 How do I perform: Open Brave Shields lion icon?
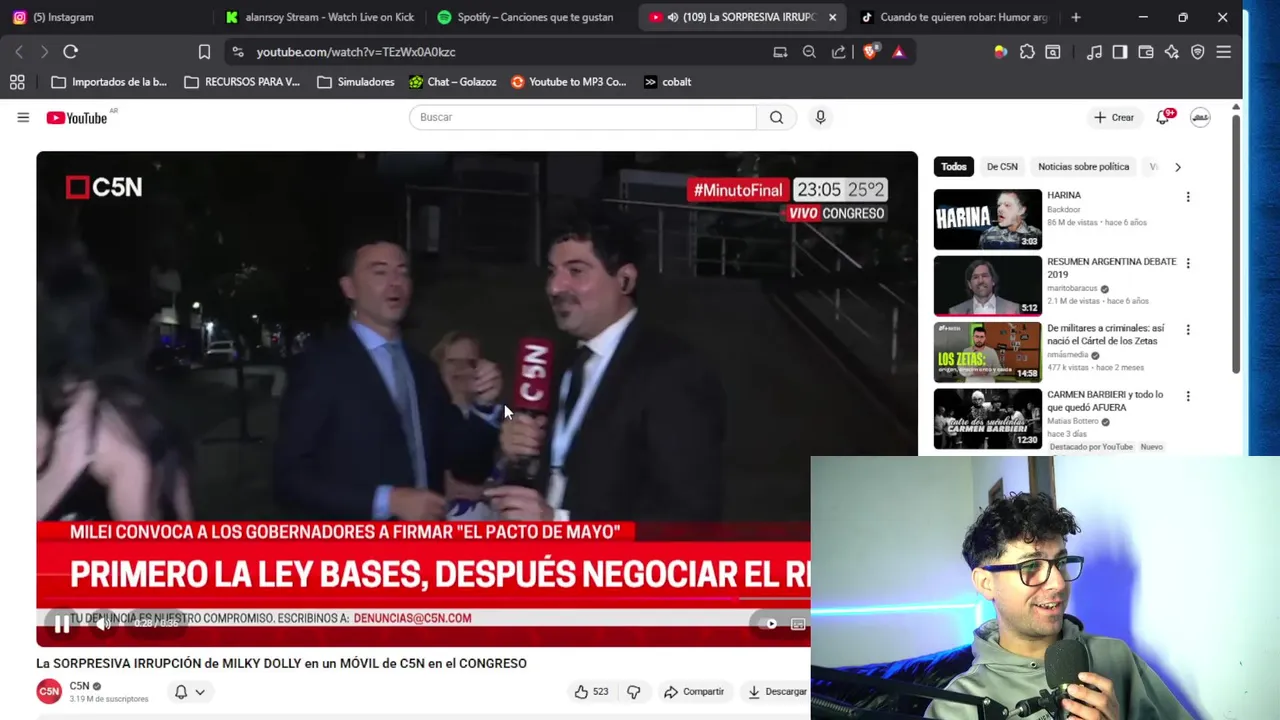870,52
